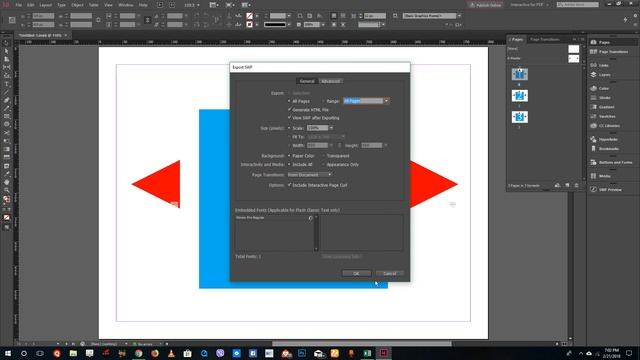The width and height of the screenshot is (640, 360).
Task: Select the Transparent background radio button
Action: tap(323, 156)
